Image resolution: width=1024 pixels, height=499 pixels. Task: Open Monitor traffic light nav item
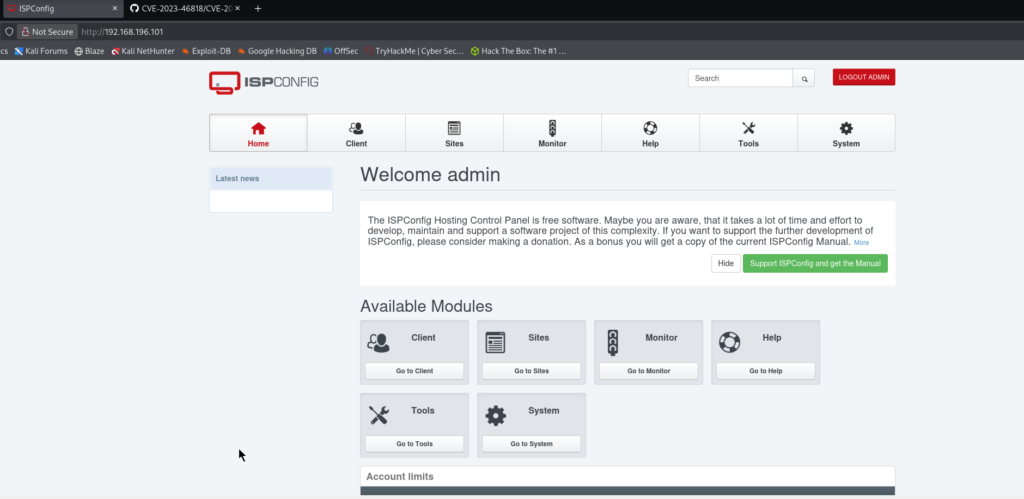pos(552,133)
